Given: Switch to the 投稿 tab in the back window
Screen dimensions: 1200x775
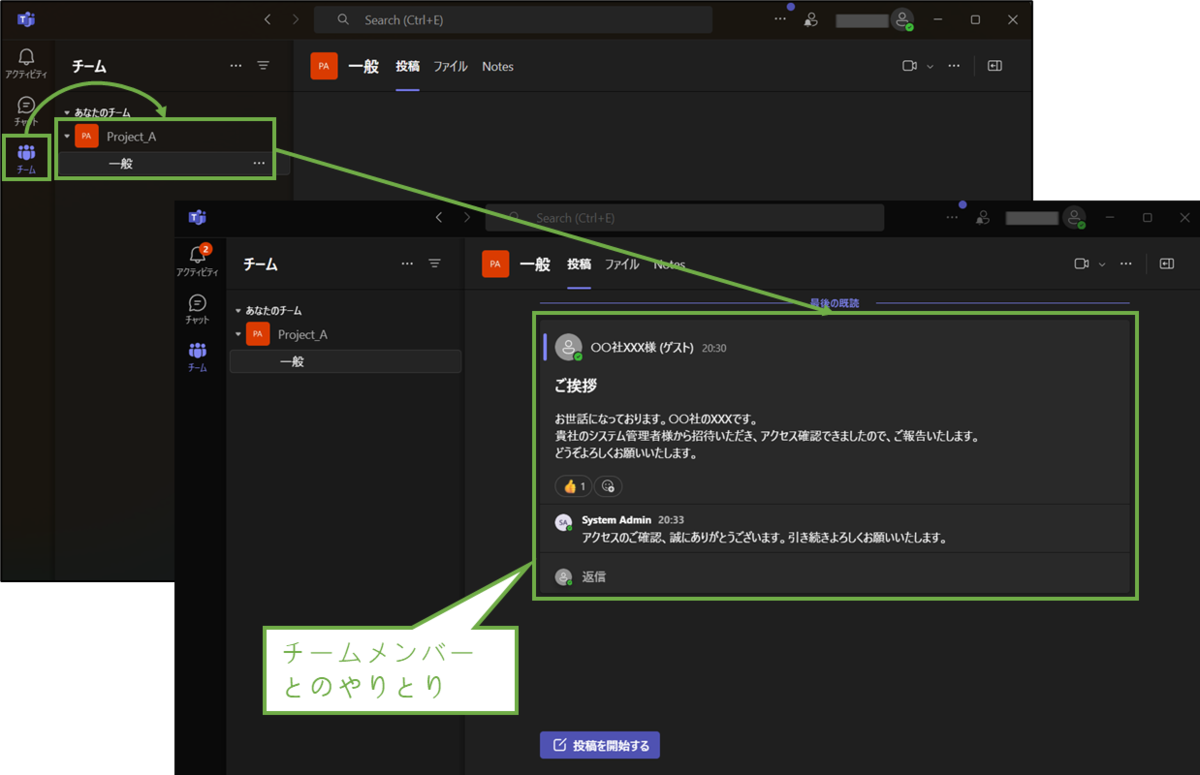Looking at the screenshot, I should pos(407,67).
